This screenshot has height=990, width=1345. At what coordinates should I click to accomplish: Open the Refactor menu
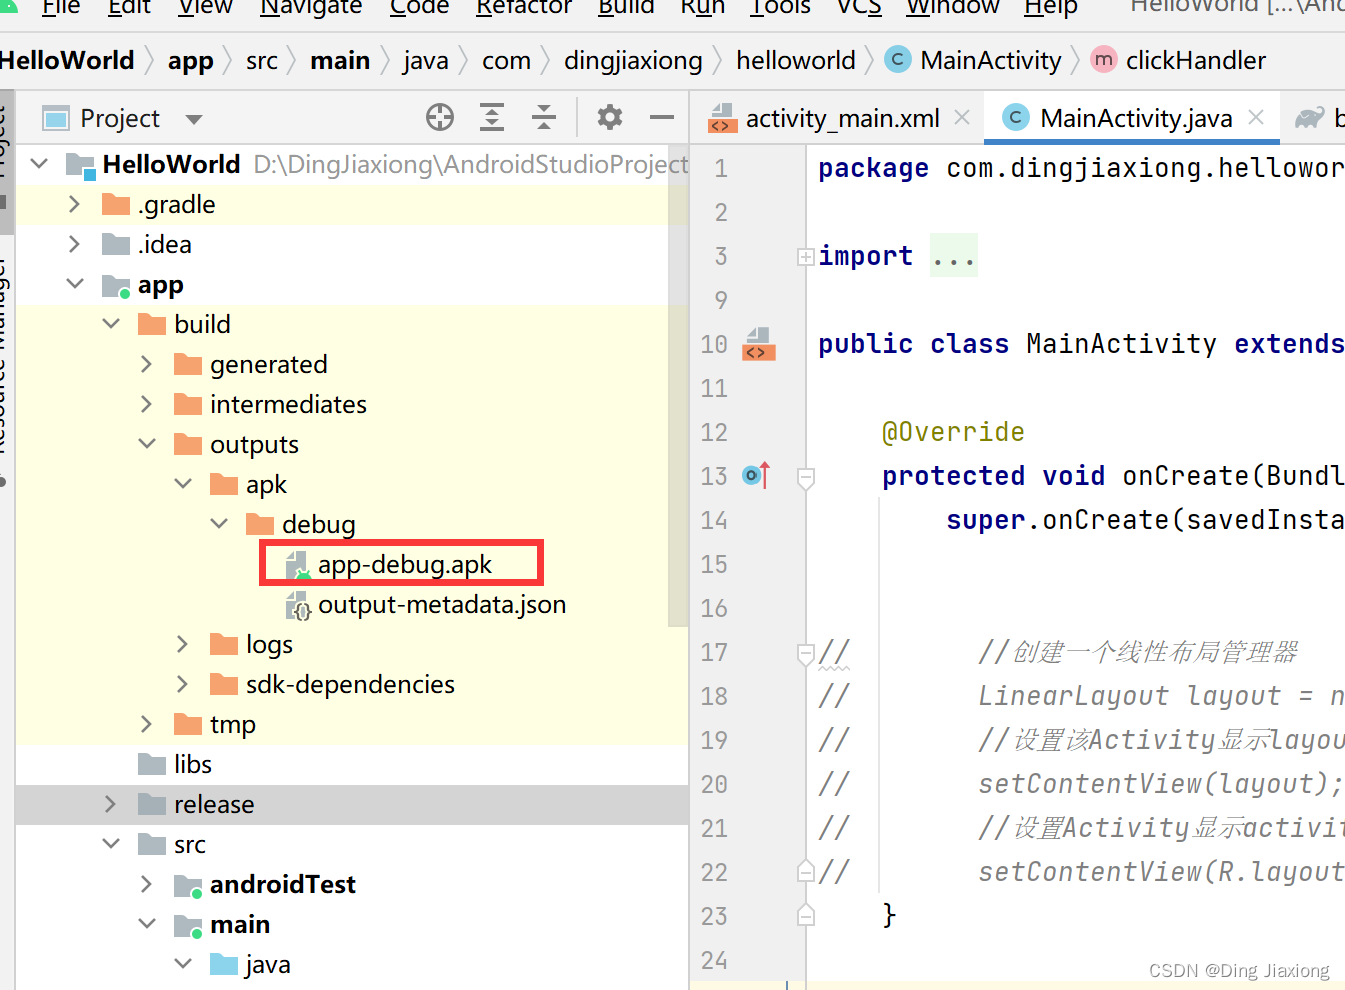tap(524, 7)
